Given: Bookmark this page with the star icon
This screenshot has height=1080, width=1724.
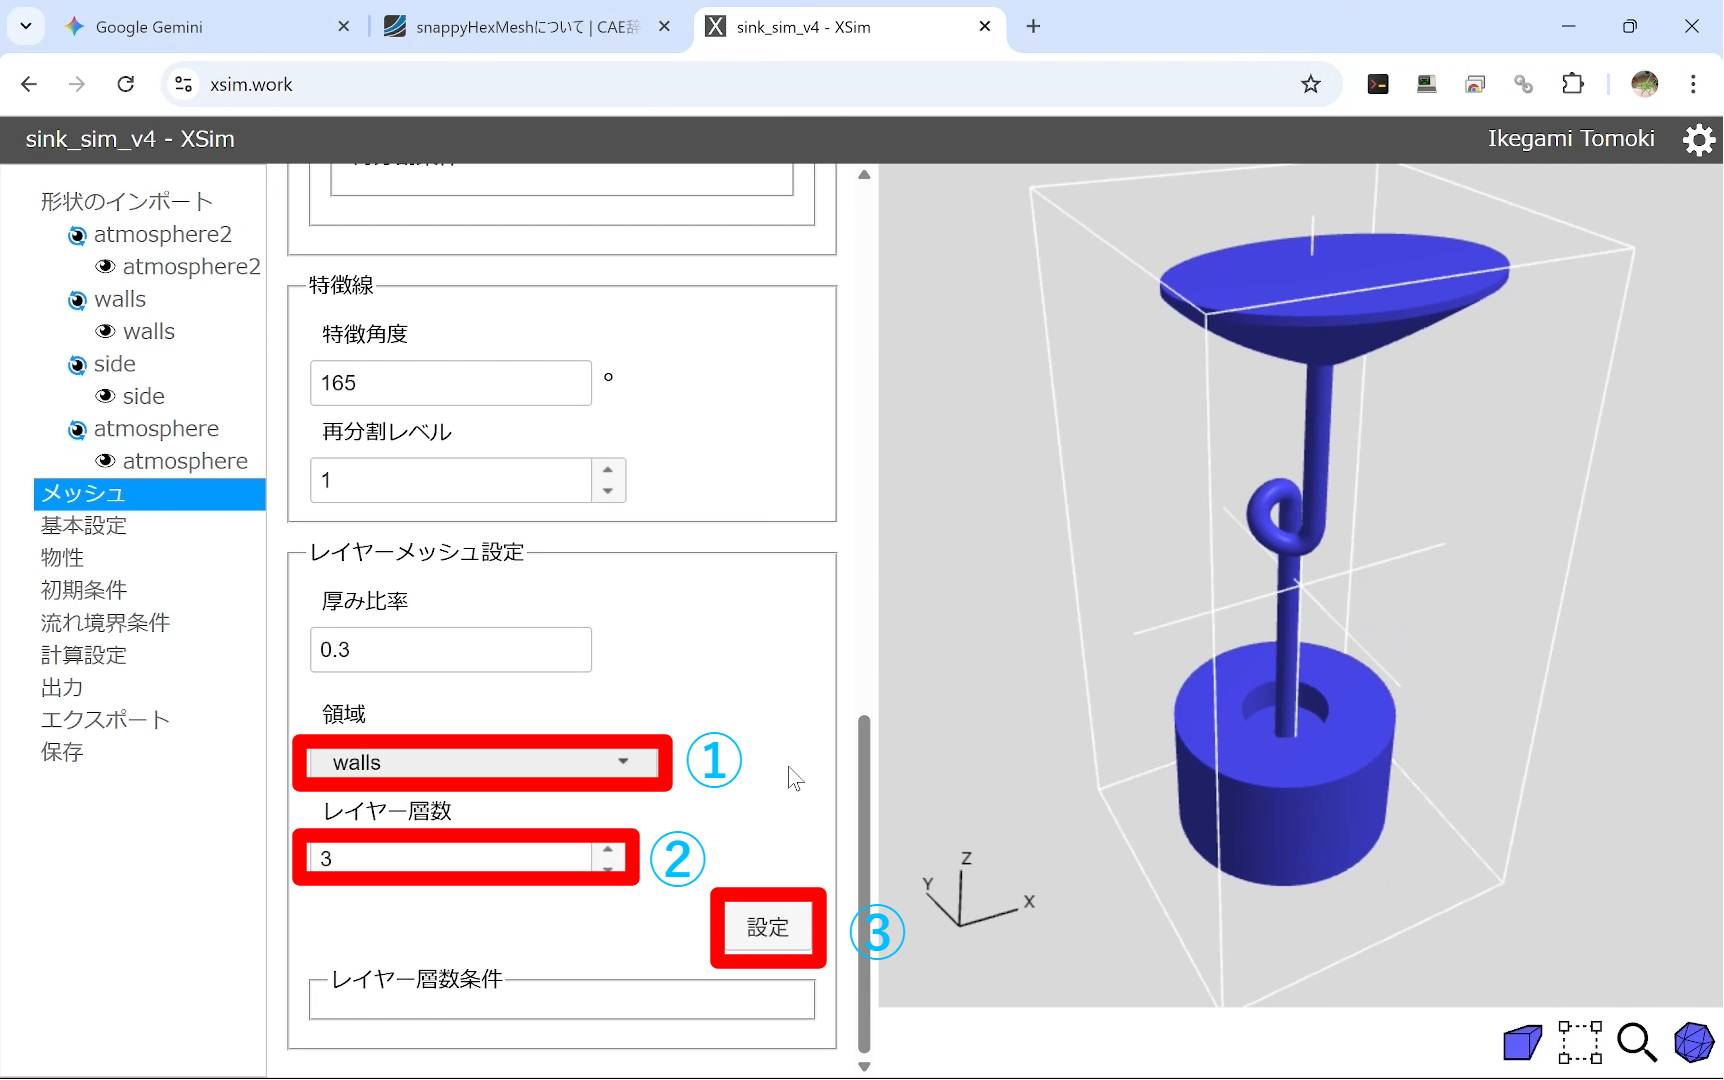Looking at the screenshot, I should tap(1310, 84).
